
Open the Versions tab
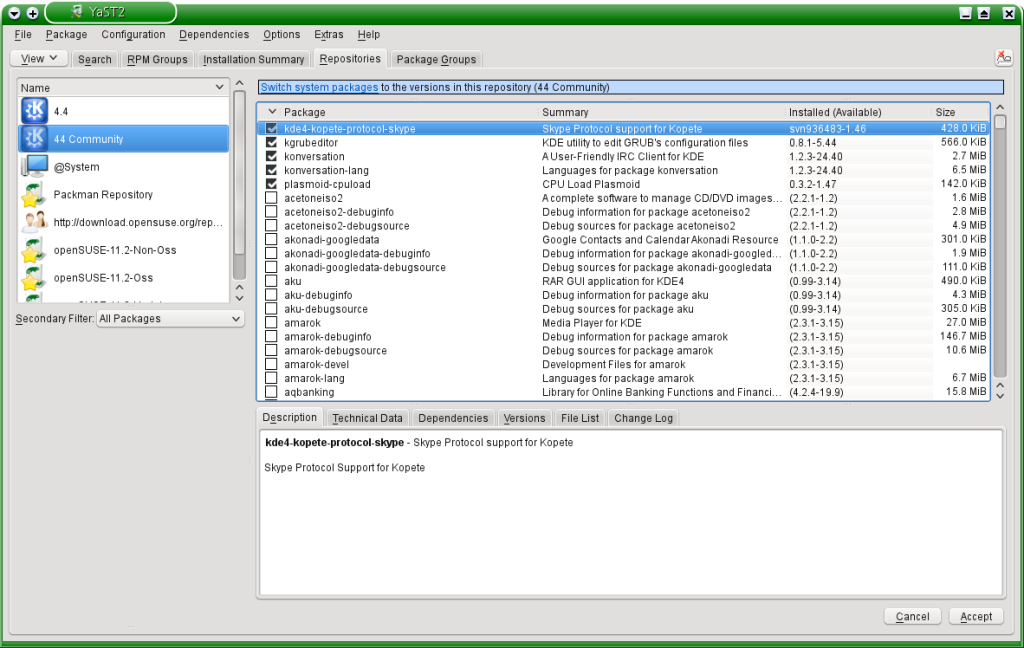(524, 418)
